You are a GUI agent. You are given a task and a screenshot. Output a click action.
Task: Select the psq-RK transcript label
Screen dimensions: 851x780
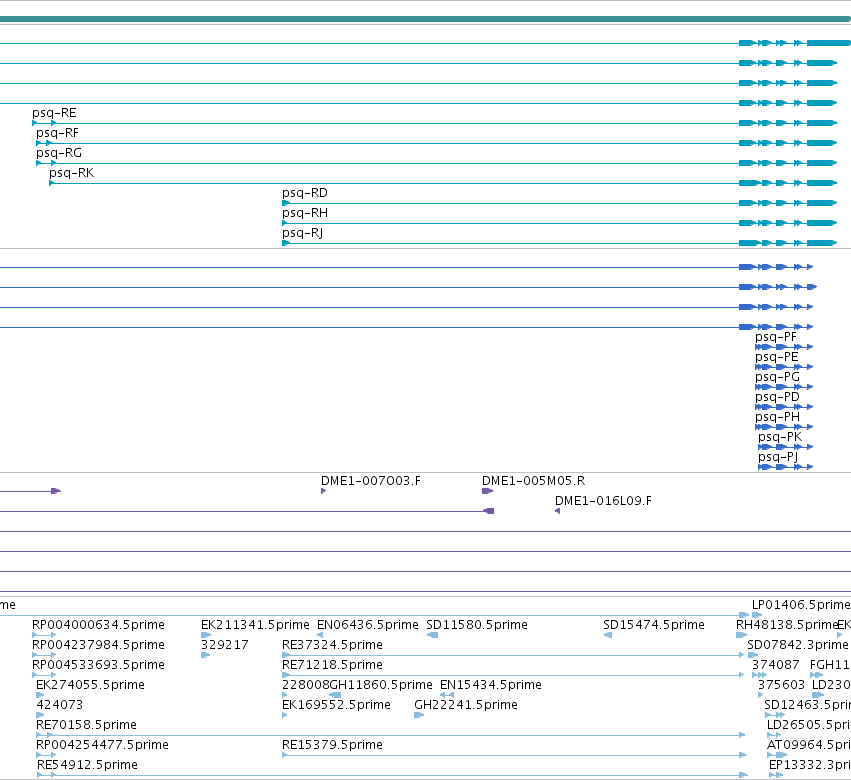[71, 173]
